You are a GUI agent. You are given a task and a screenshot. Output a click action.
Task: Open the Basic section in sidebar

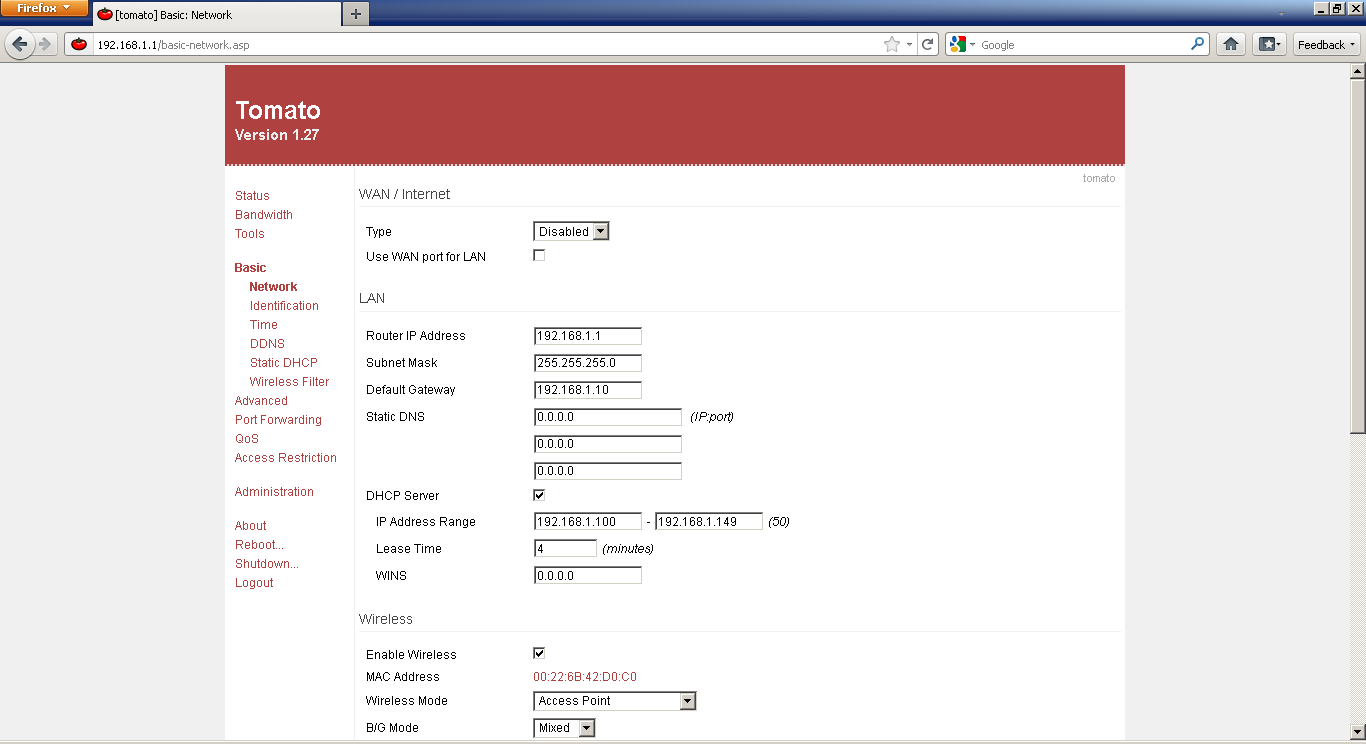250,268
